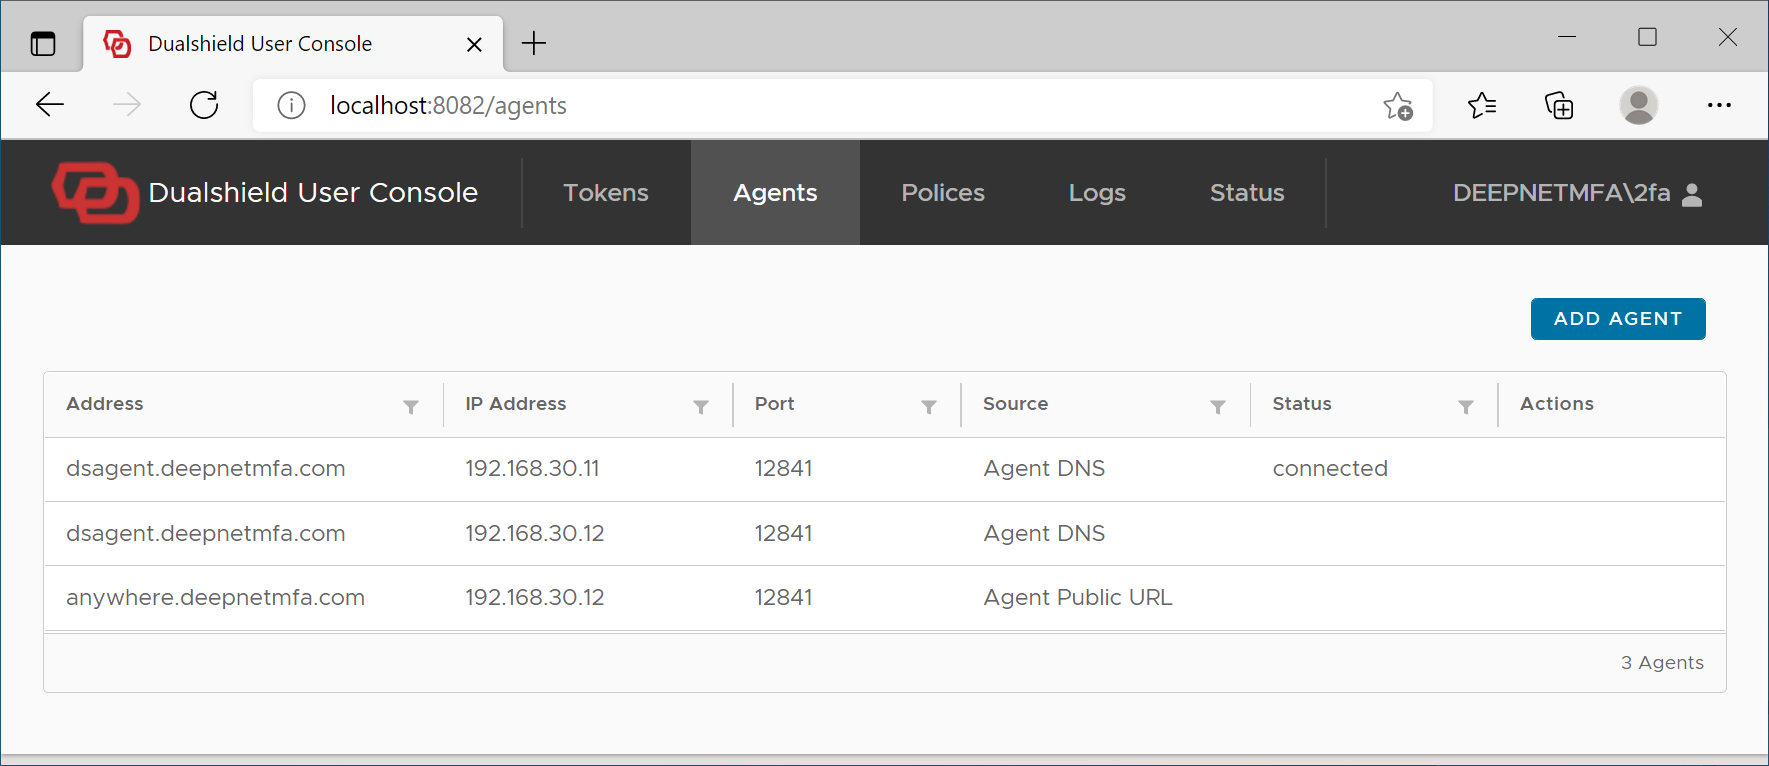View site information icon in address bar
Image resolution: width=1769 pixels, height=766 pixels.
[291, 105]
